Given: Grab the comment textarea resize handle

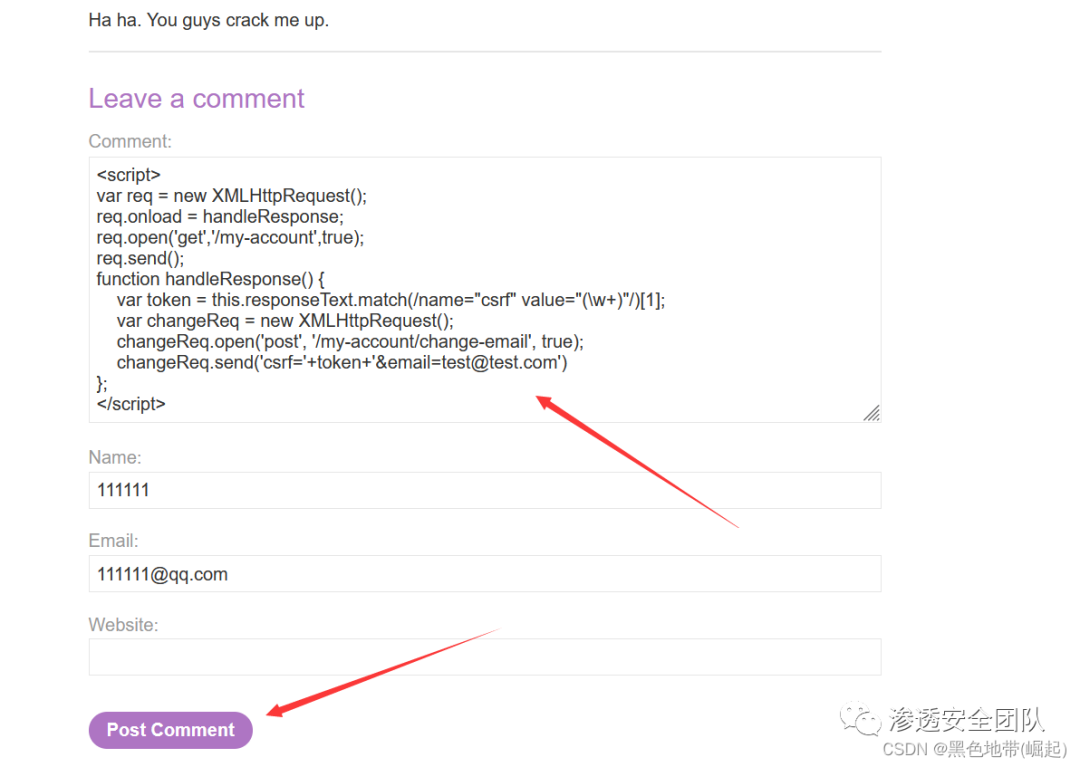Looking at the screenshot, I should 872,413.
